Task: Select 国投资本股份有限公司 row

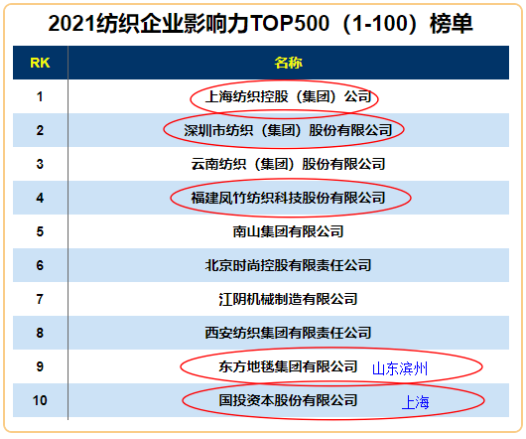Action: click(261, 400)
